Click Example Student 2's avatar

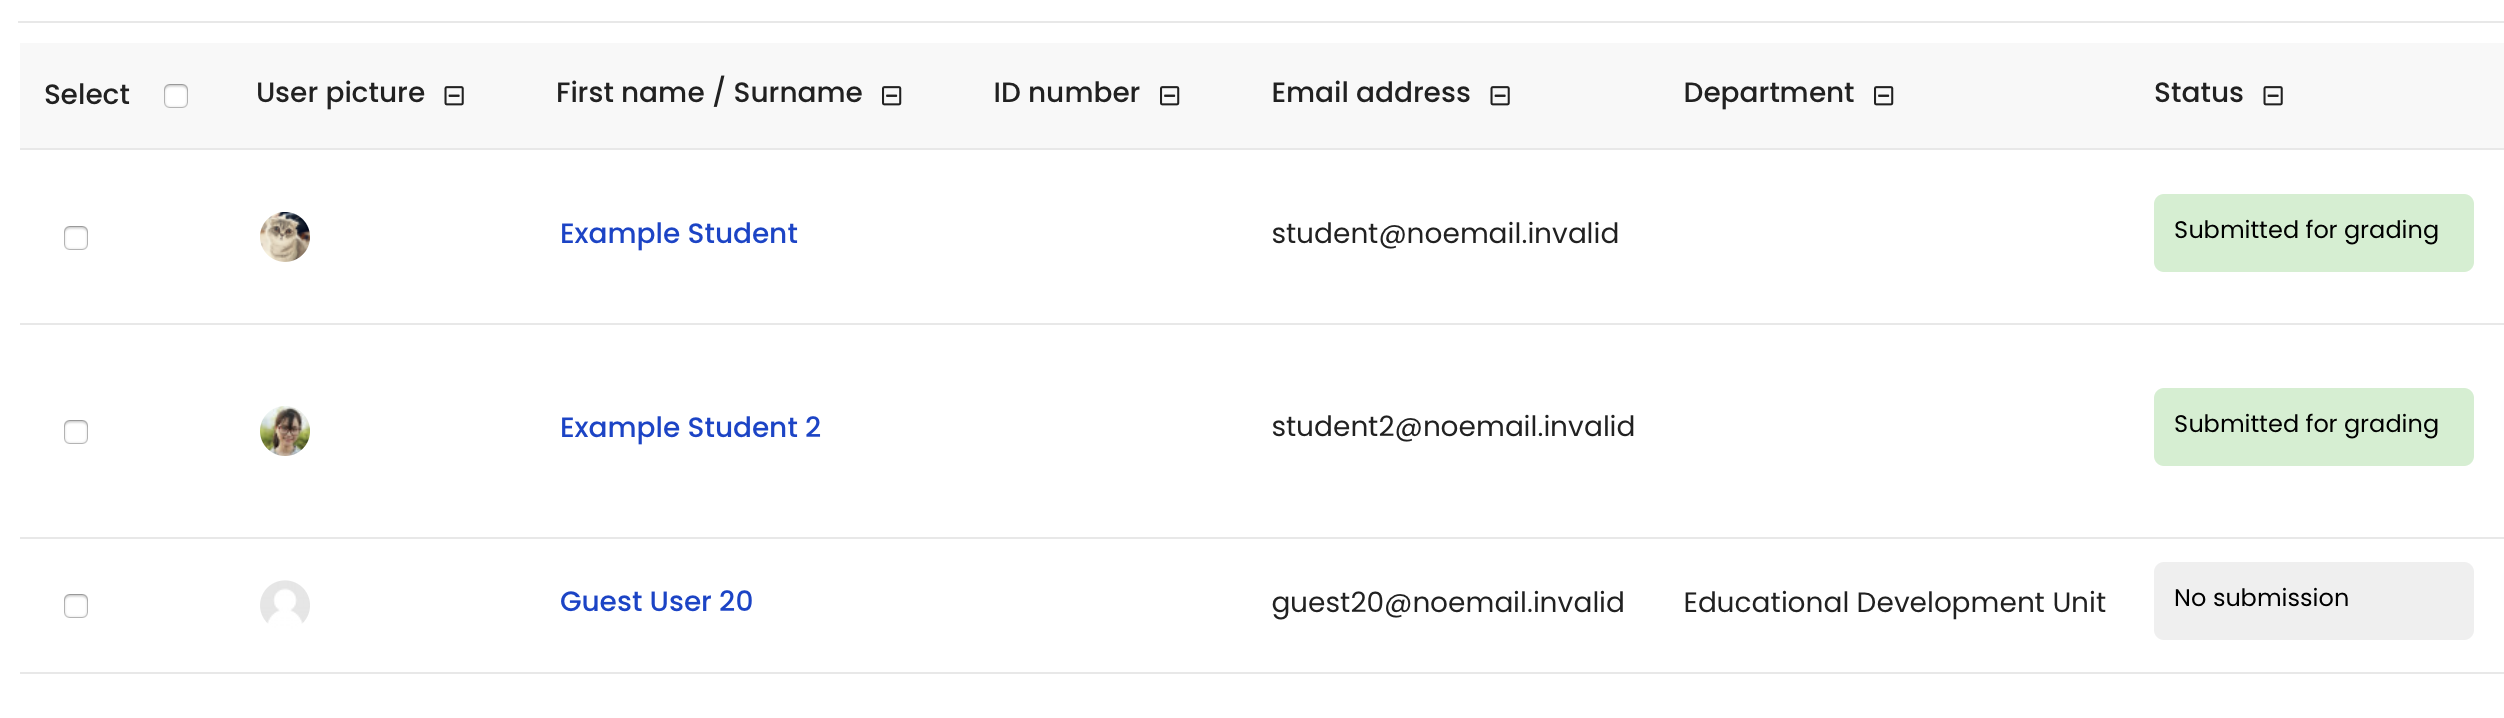tap(285, 431)
